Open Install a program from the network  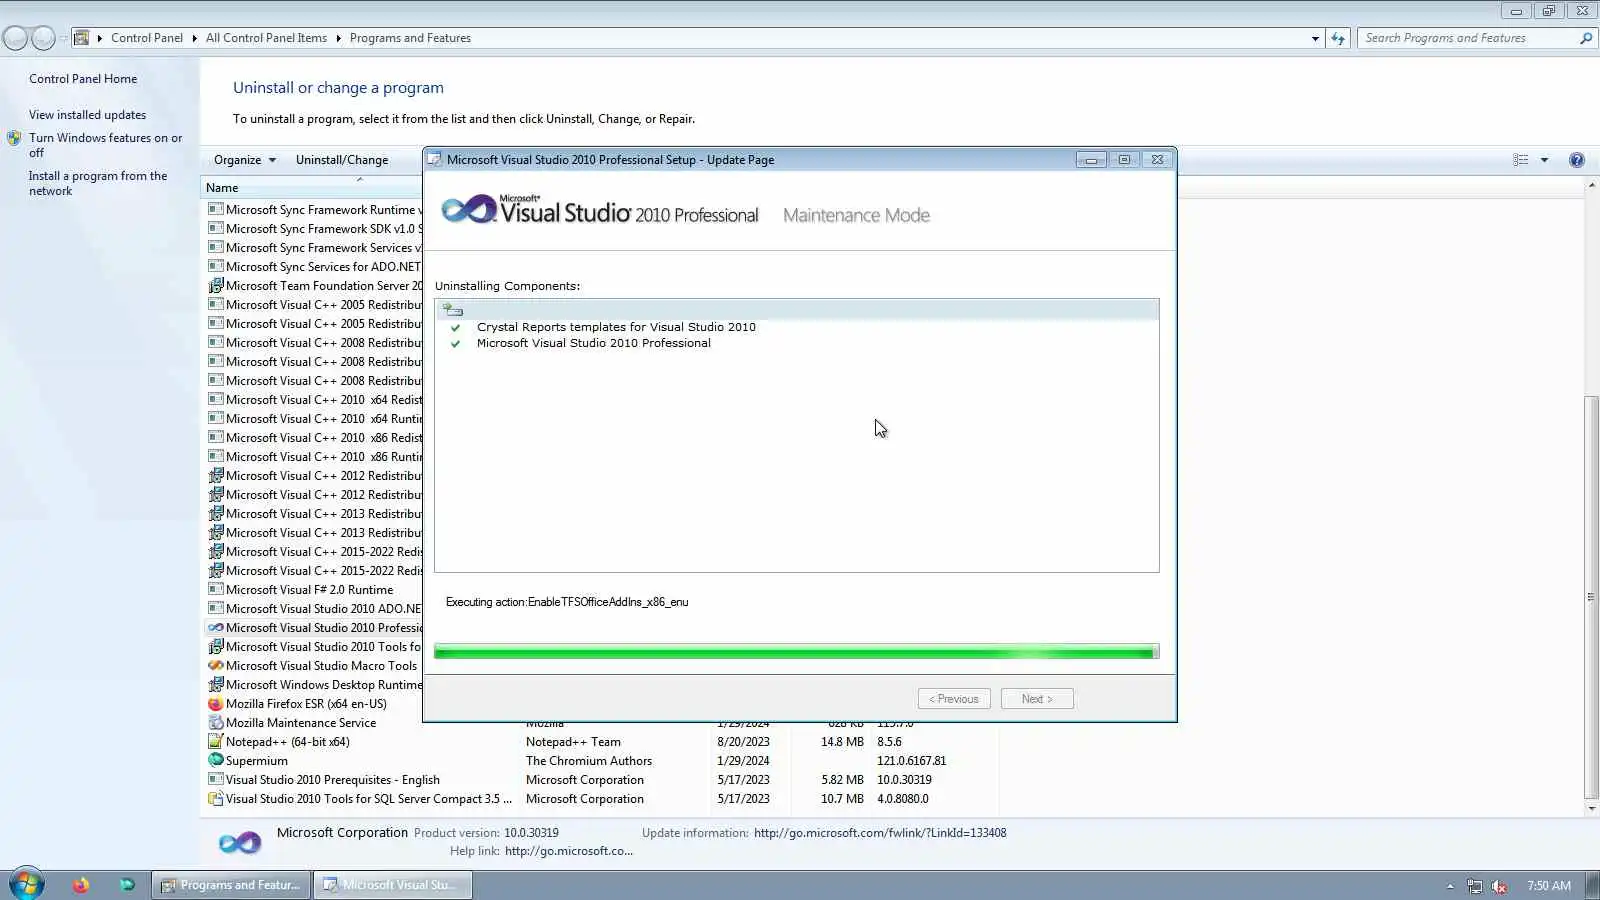(98, 183)
